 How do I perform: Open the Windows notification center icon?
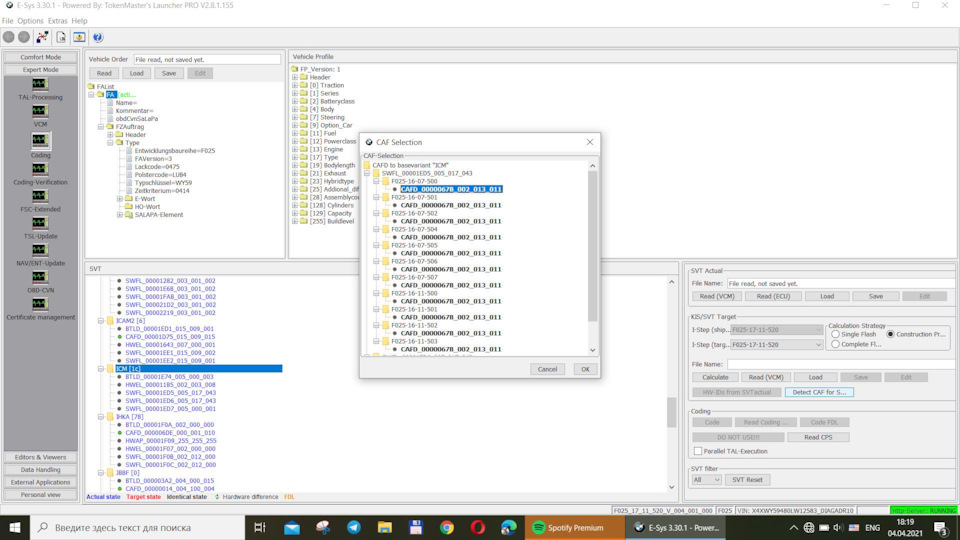[x=941, y=527]
